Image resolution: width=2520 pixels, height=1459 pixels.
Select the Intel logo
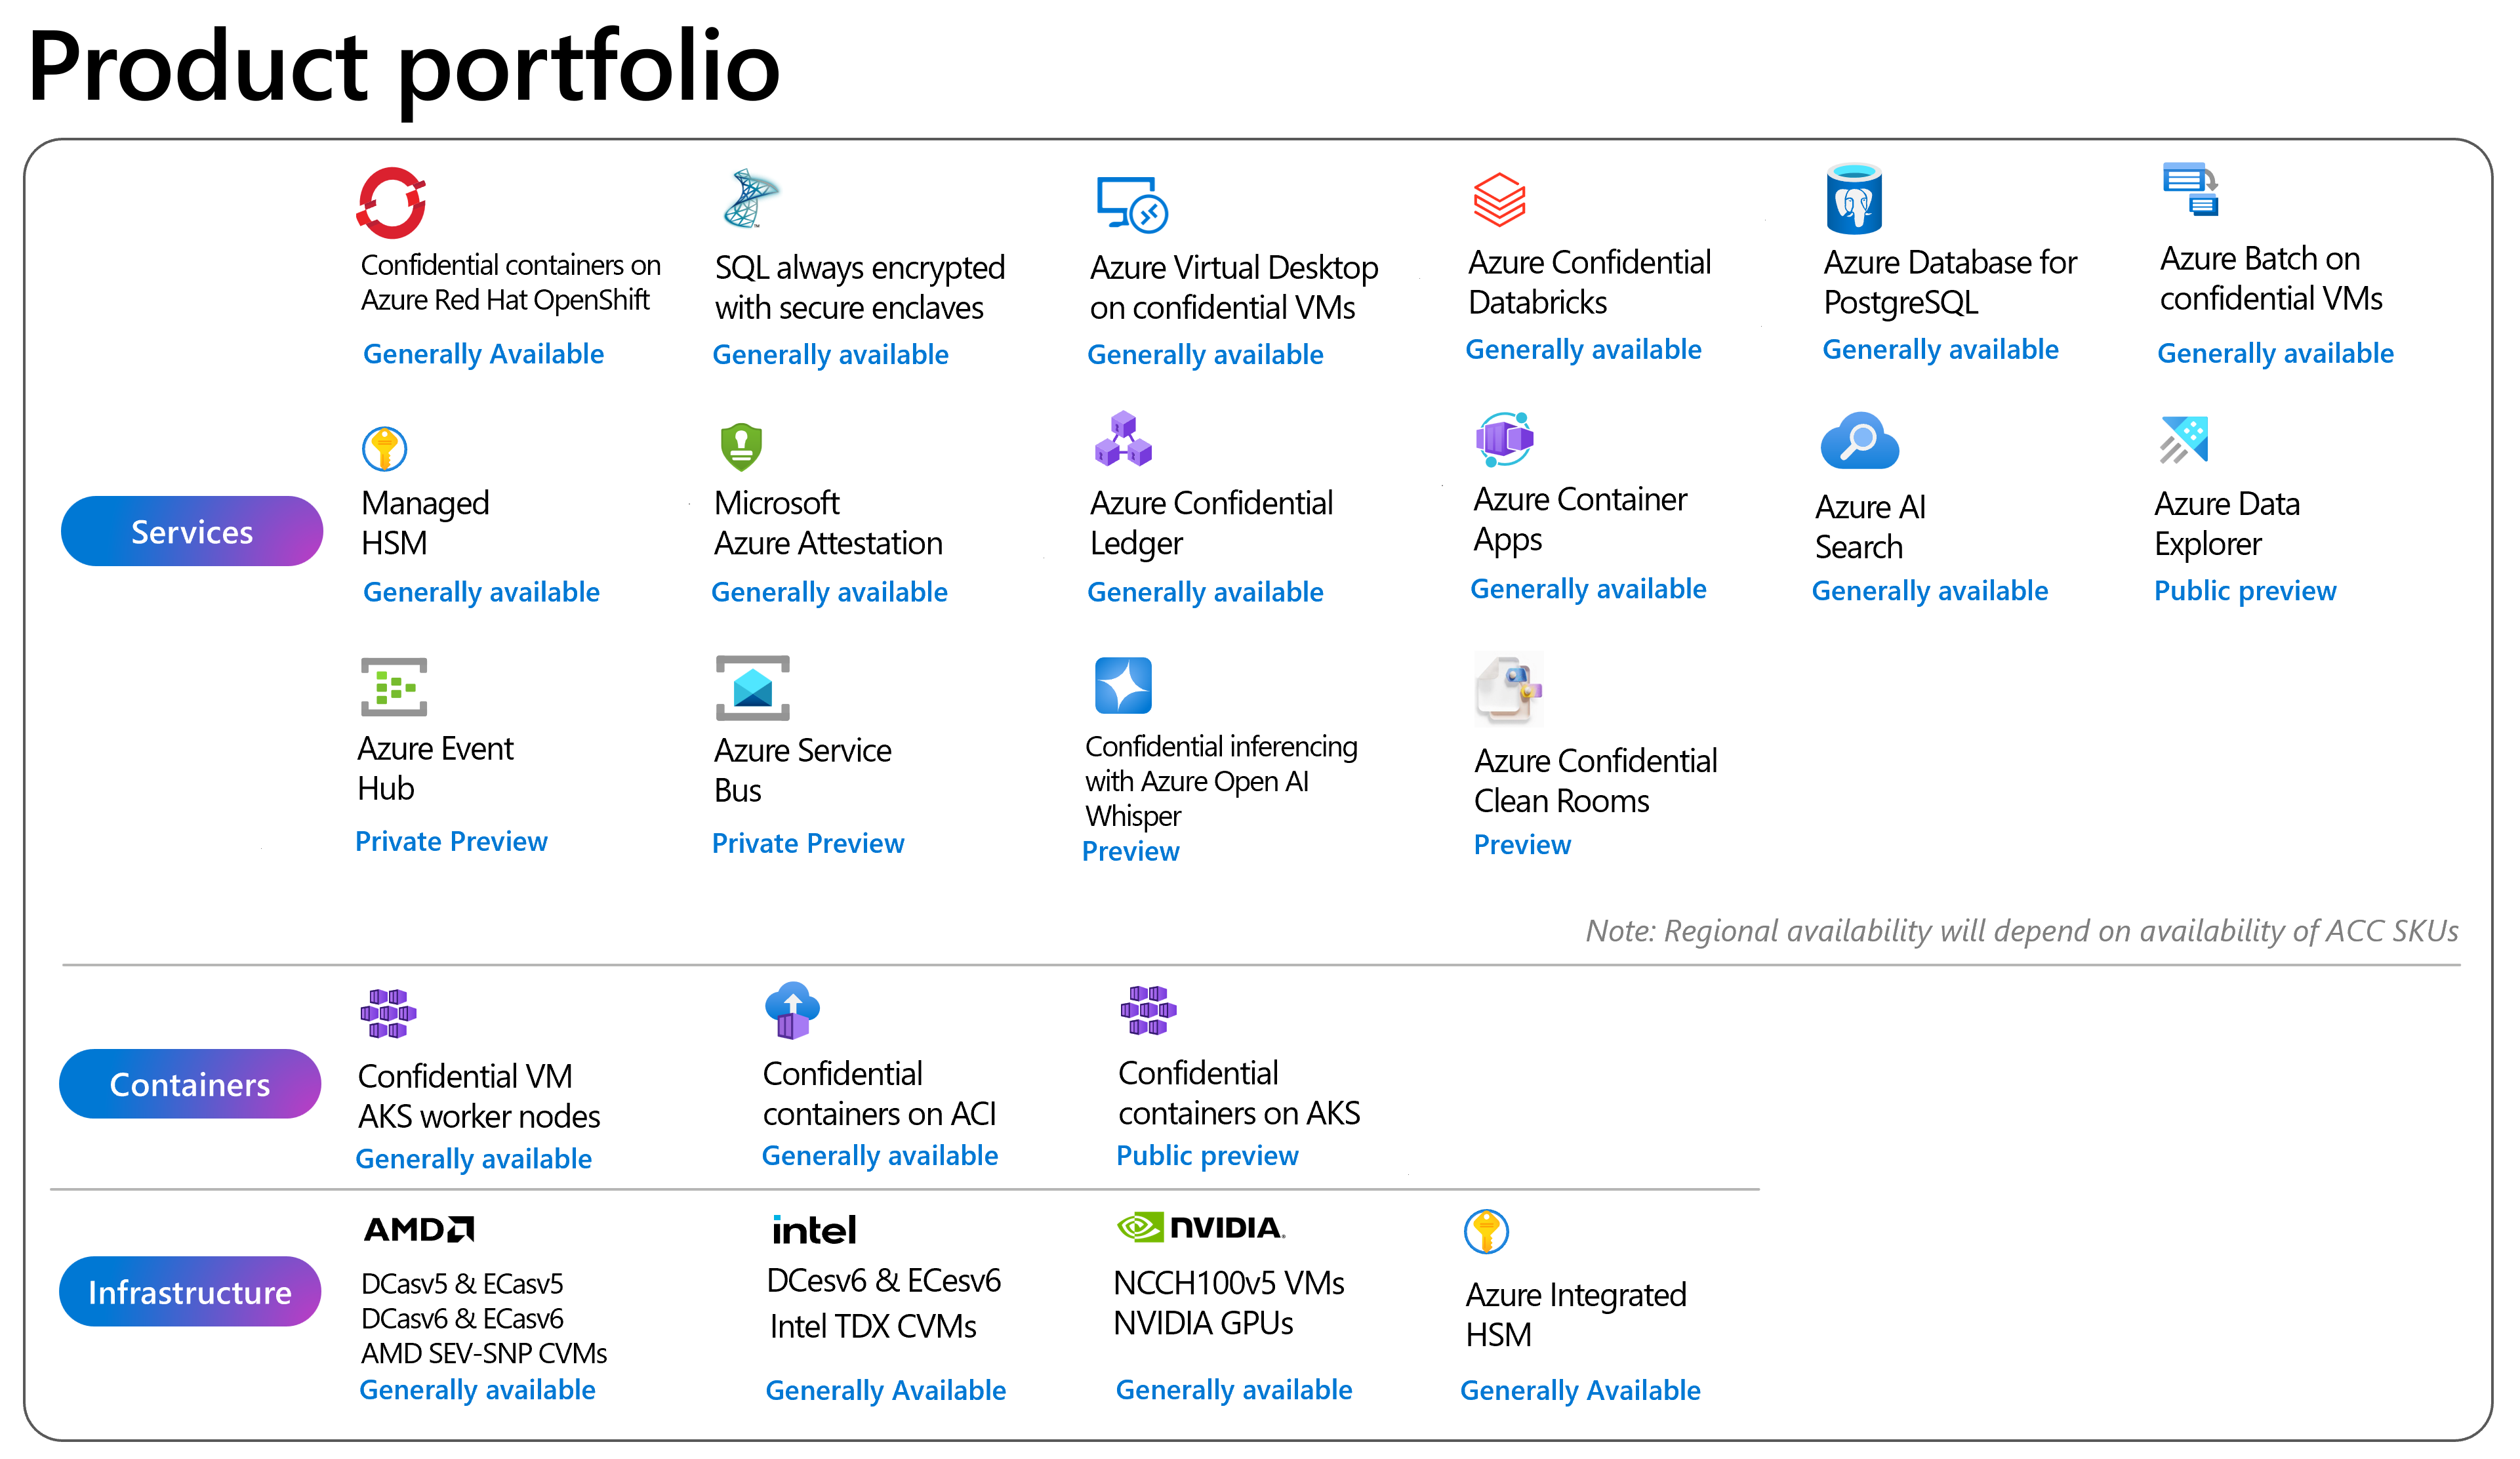(814, 1230)
